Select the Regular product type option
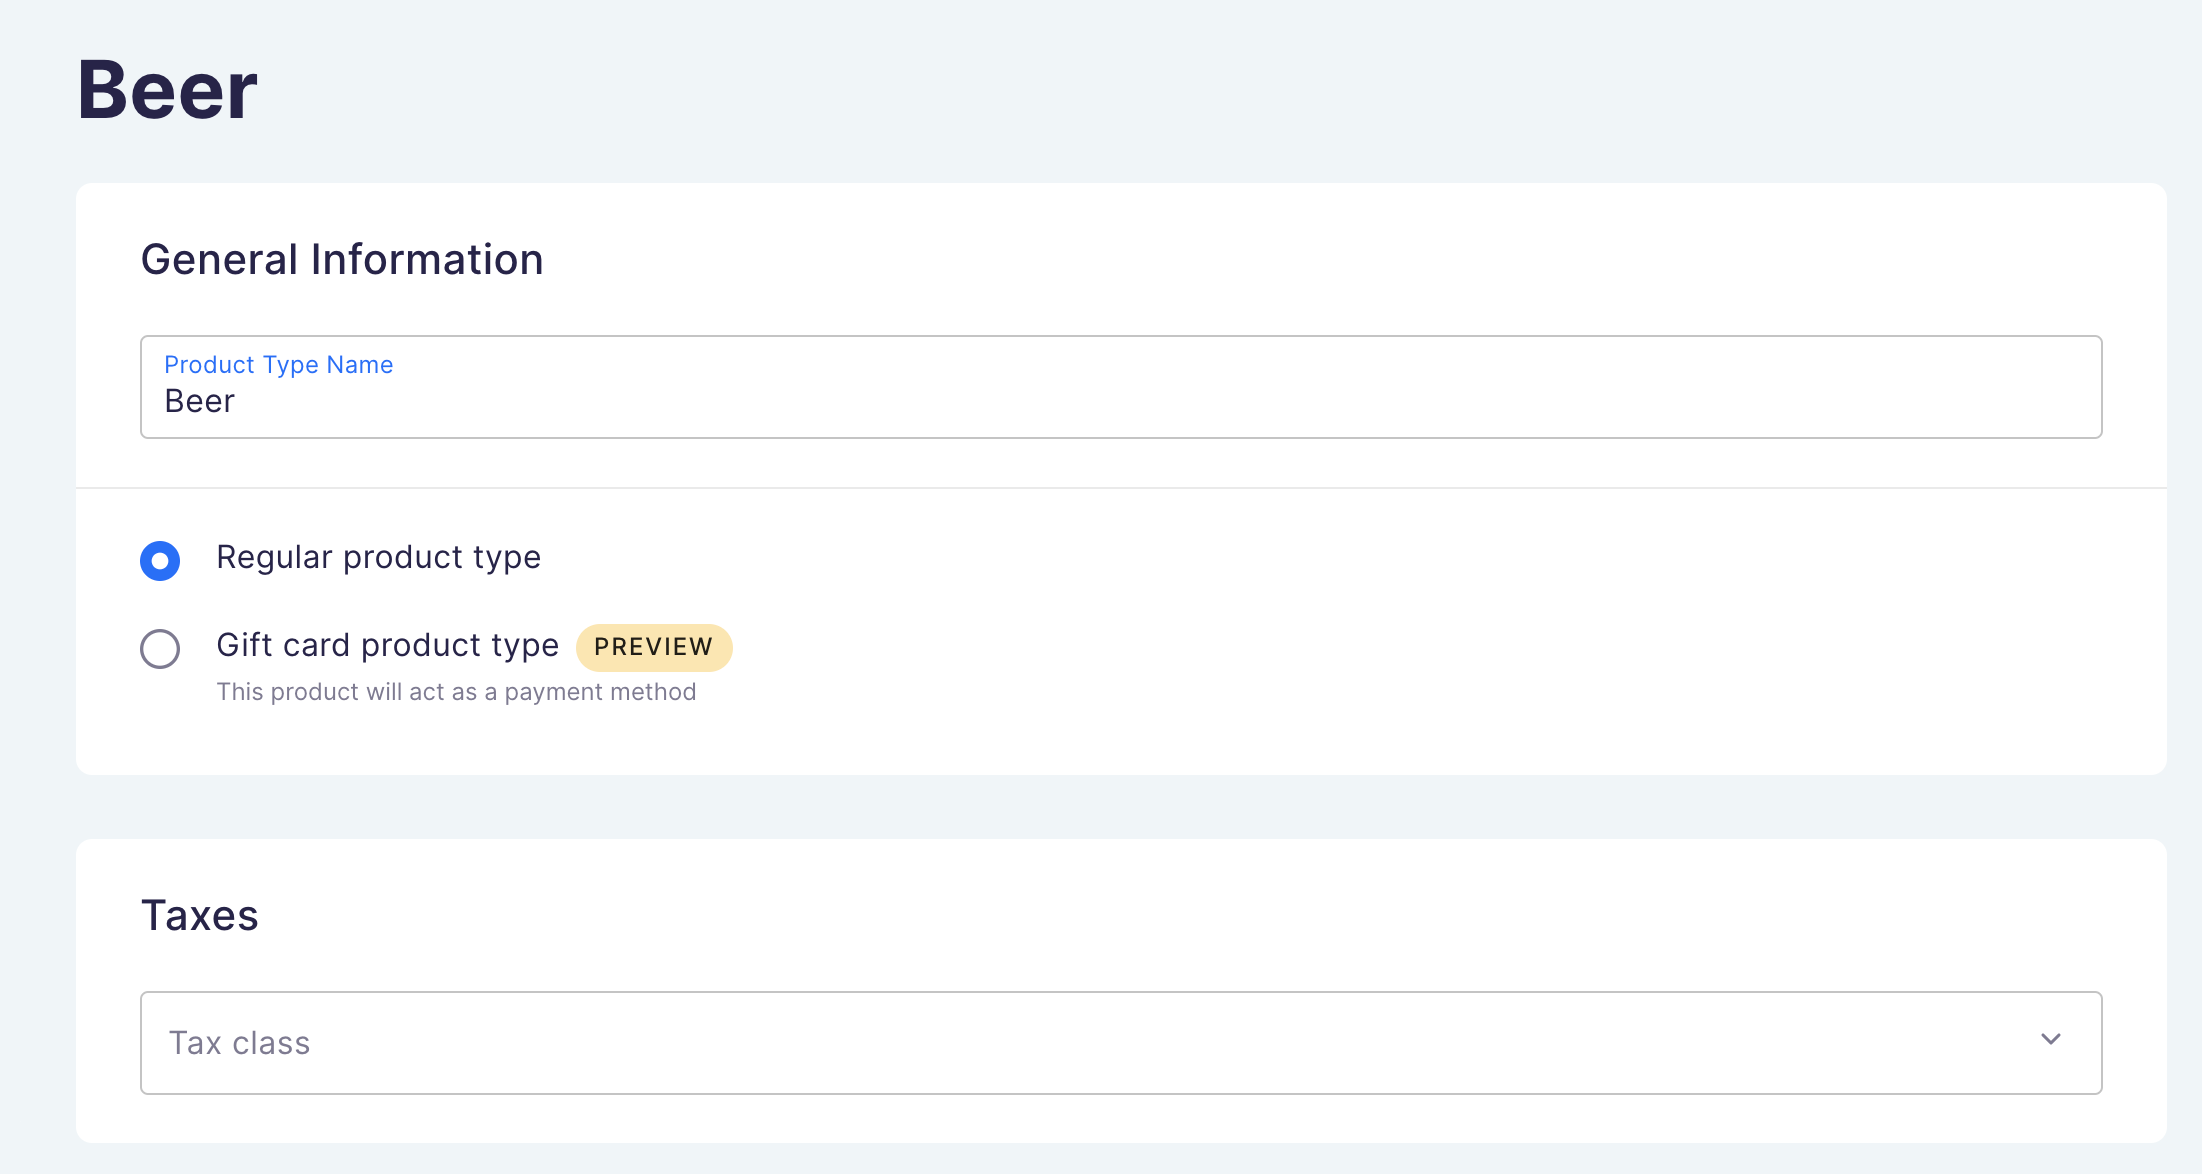Viewport: 2202px width, 1174px height. point(160,561)
